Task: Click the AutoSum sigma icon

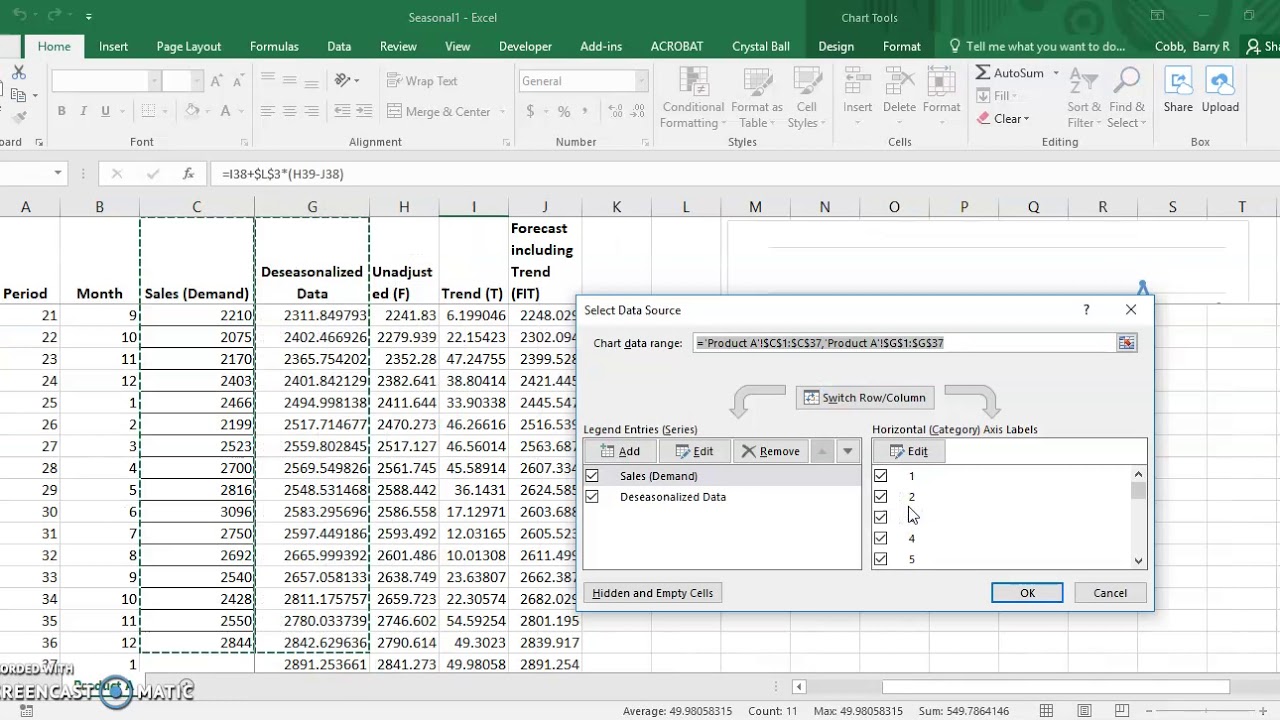Action: coord(983,73)
